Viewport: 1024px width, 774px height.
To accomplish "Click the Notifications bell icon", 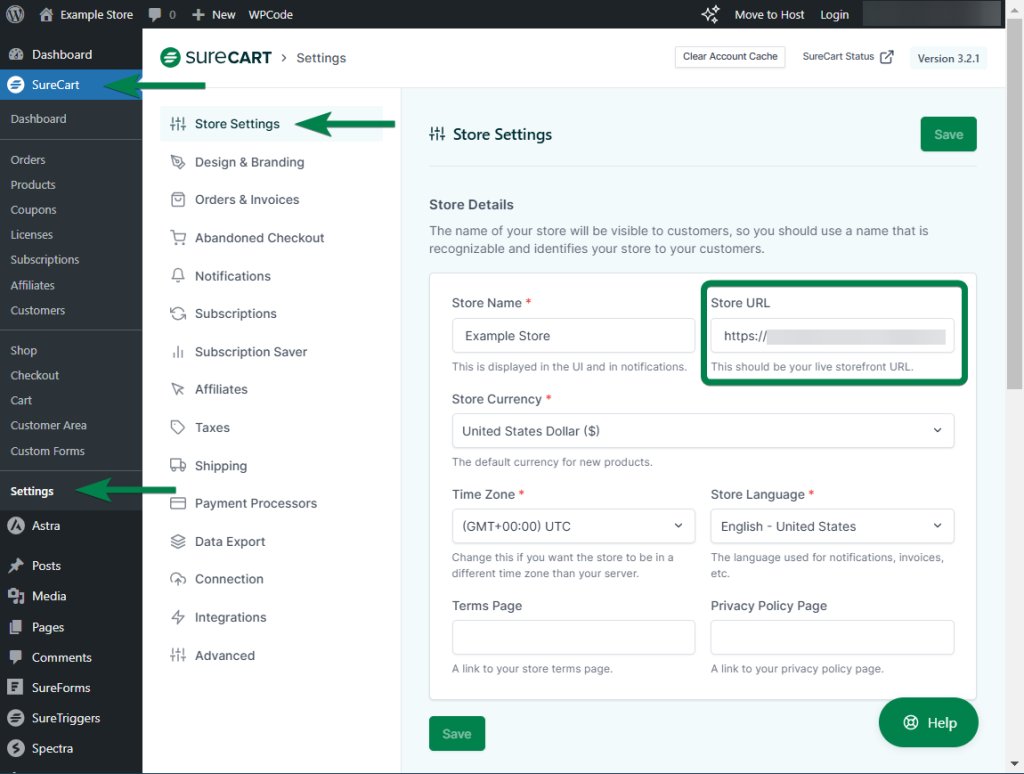I will tap(178, 276).
